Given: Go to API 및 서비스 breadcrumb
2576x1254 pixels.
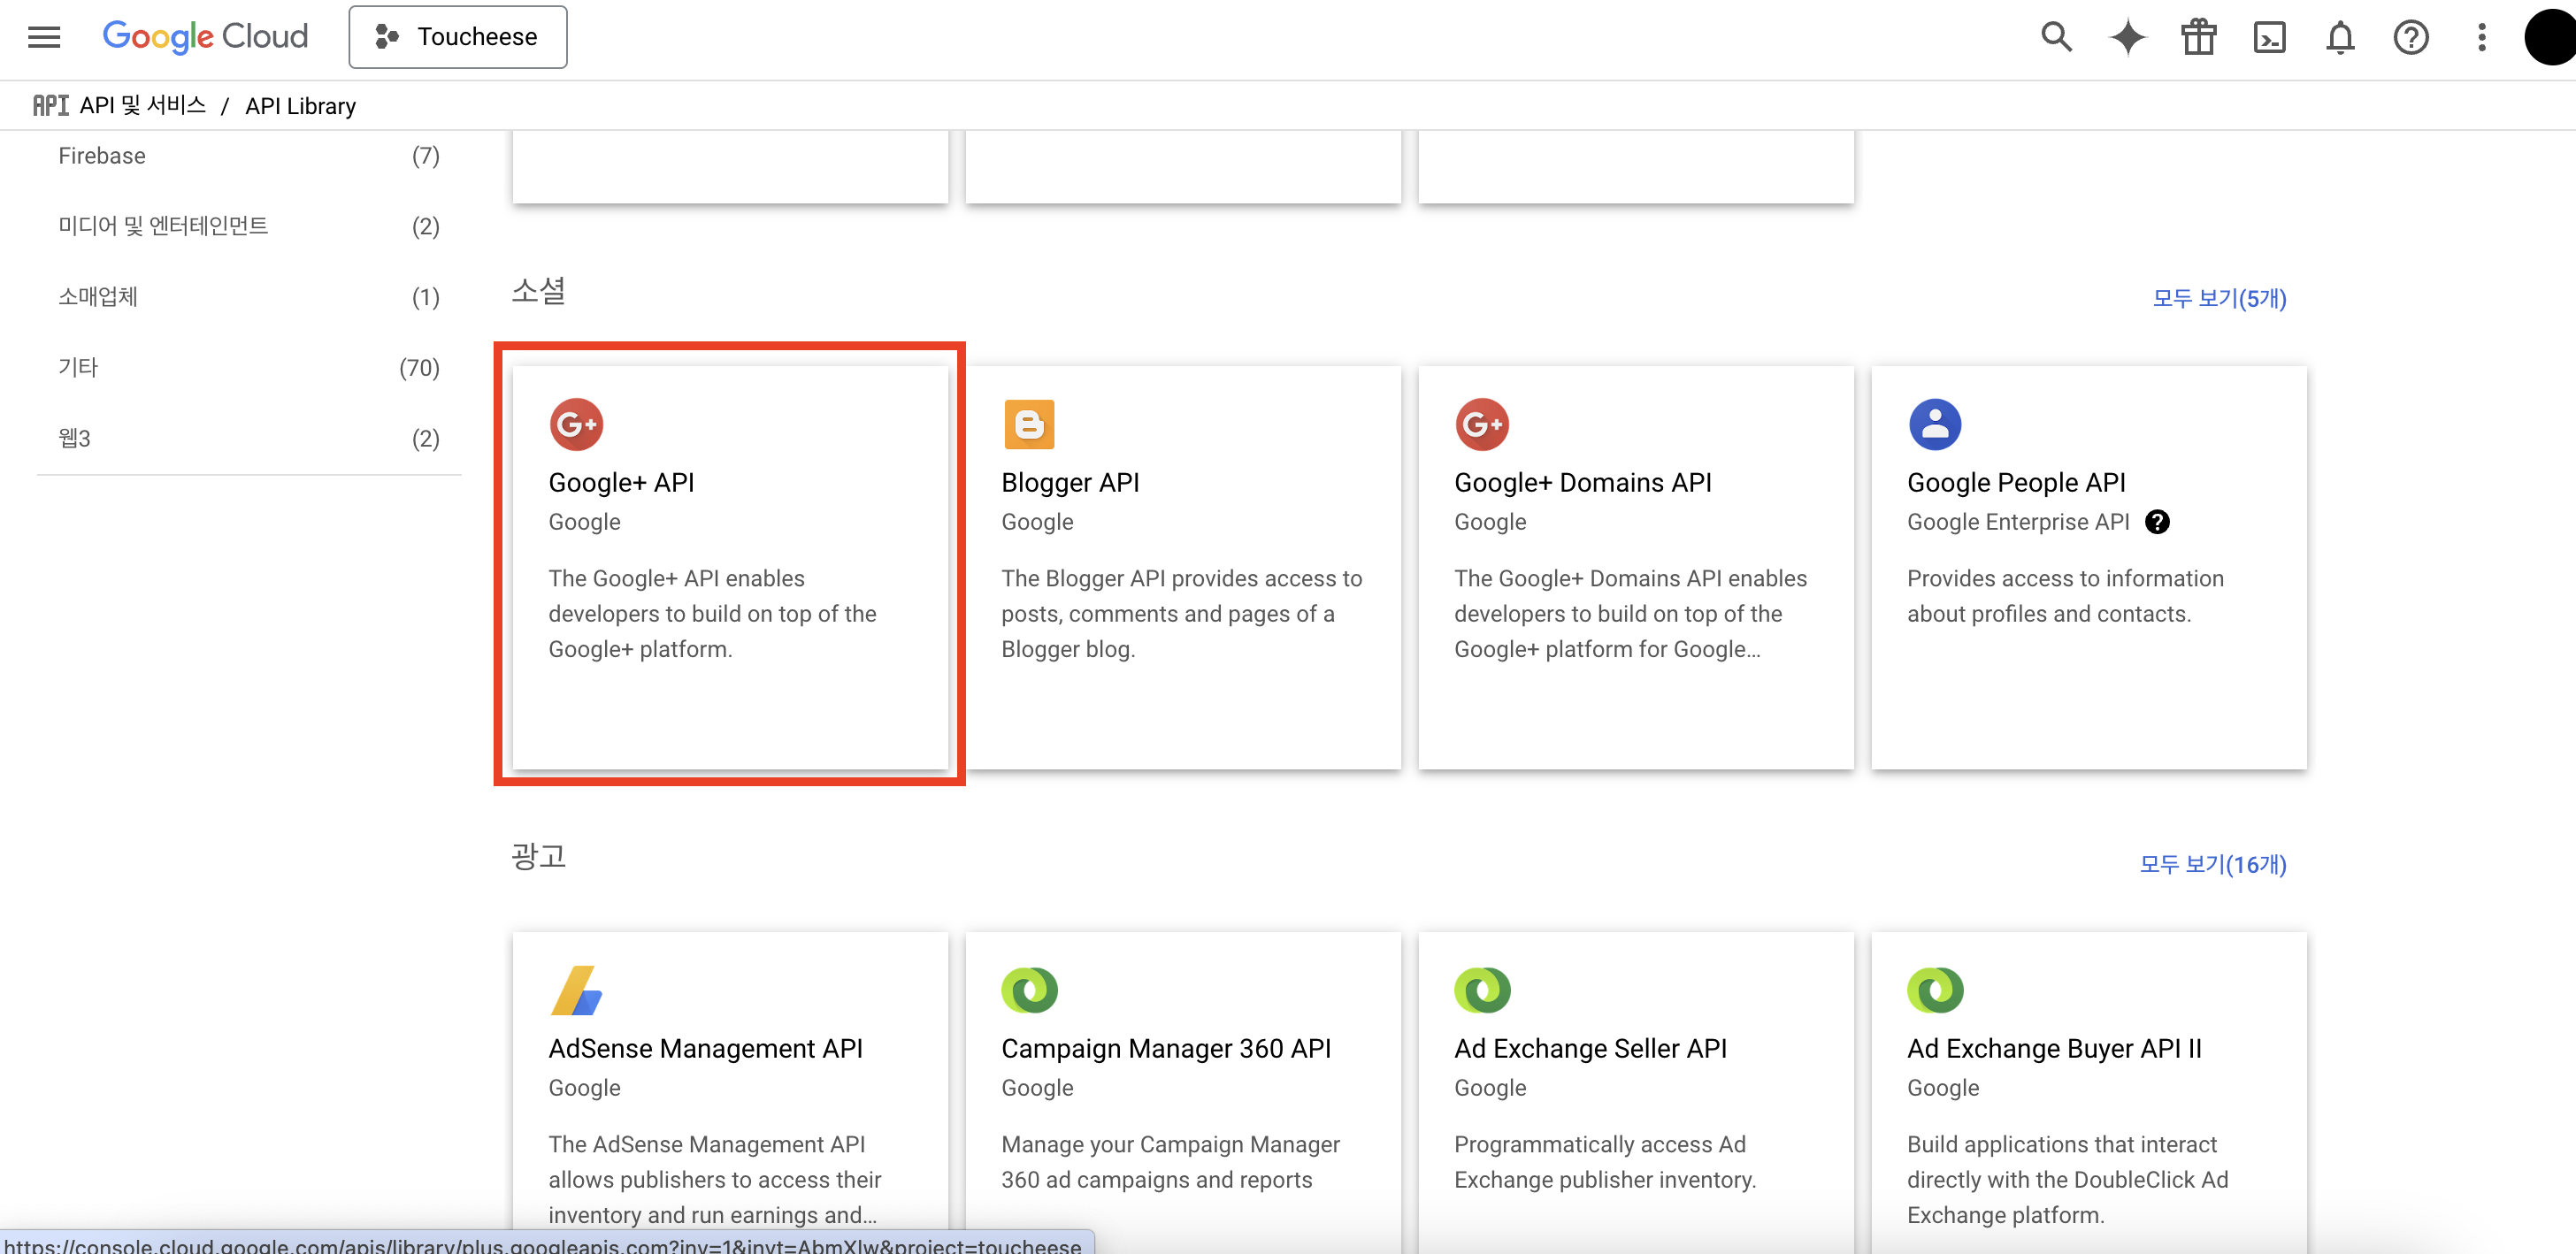Looking at the screenshot, I should pyautogui.click(x=142, y=106).
